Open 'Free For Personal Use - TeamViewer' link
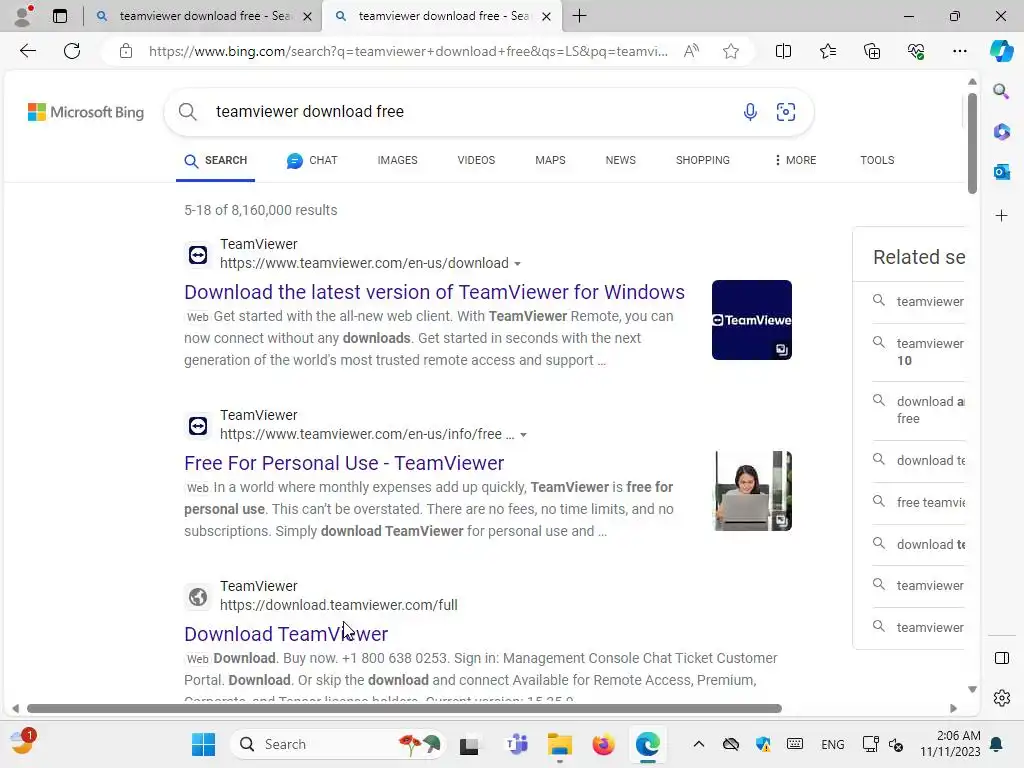Screen dimensions: 1024x768 point(344,463)
